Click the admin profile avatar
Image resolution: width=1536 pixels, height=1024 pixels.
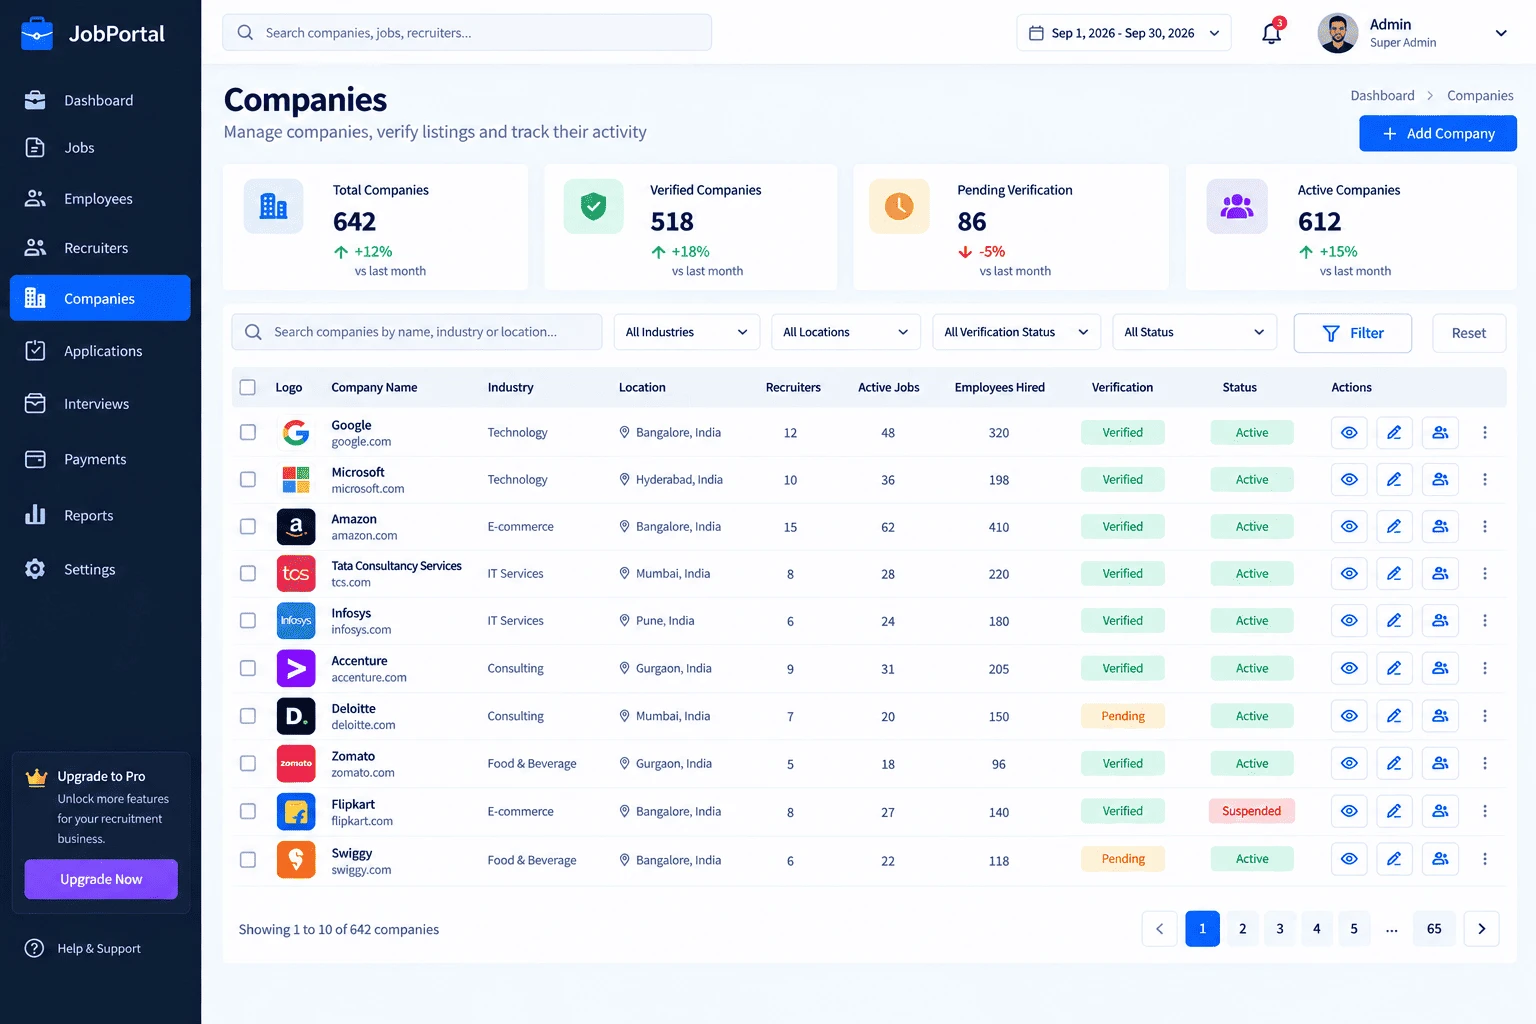(1338, 33)
